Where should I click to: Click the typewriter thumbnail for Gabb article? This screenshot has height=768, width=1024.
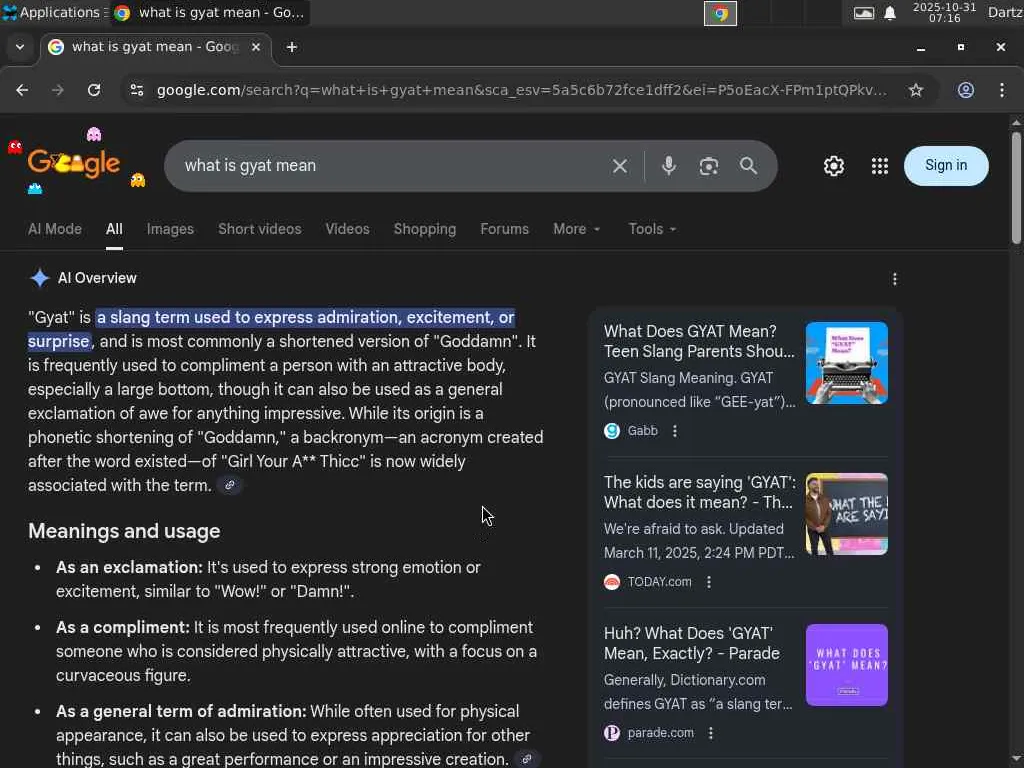click(x=846, y=363)
